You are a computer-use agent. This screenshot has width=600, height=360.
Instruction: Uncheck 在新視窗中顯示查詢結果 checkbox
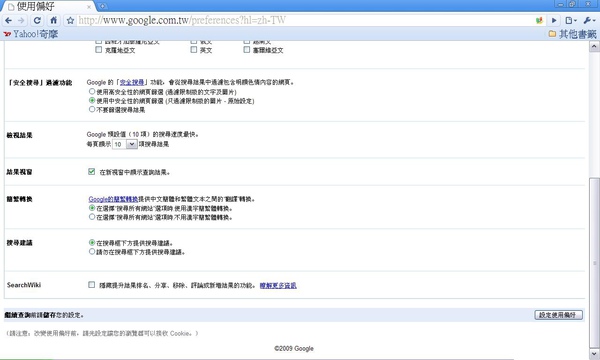click(x=91, y=171)
